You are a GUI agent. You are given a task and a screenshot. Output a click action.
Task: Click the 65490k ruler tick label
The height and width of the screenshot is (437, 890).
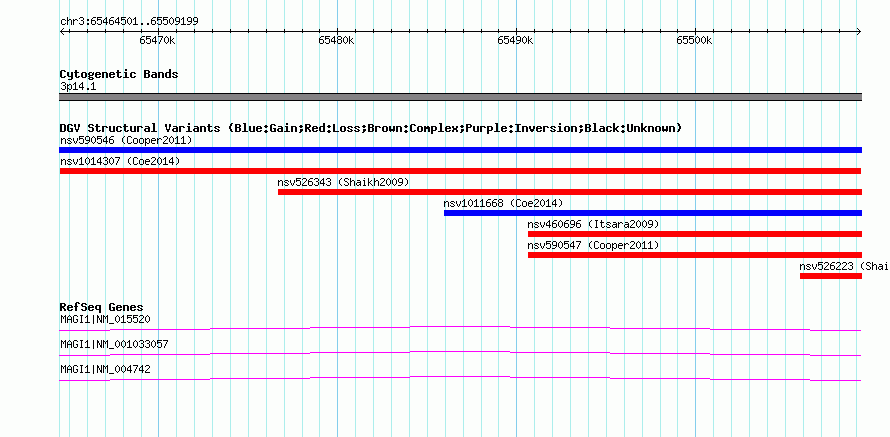click(x=515, y=40)
